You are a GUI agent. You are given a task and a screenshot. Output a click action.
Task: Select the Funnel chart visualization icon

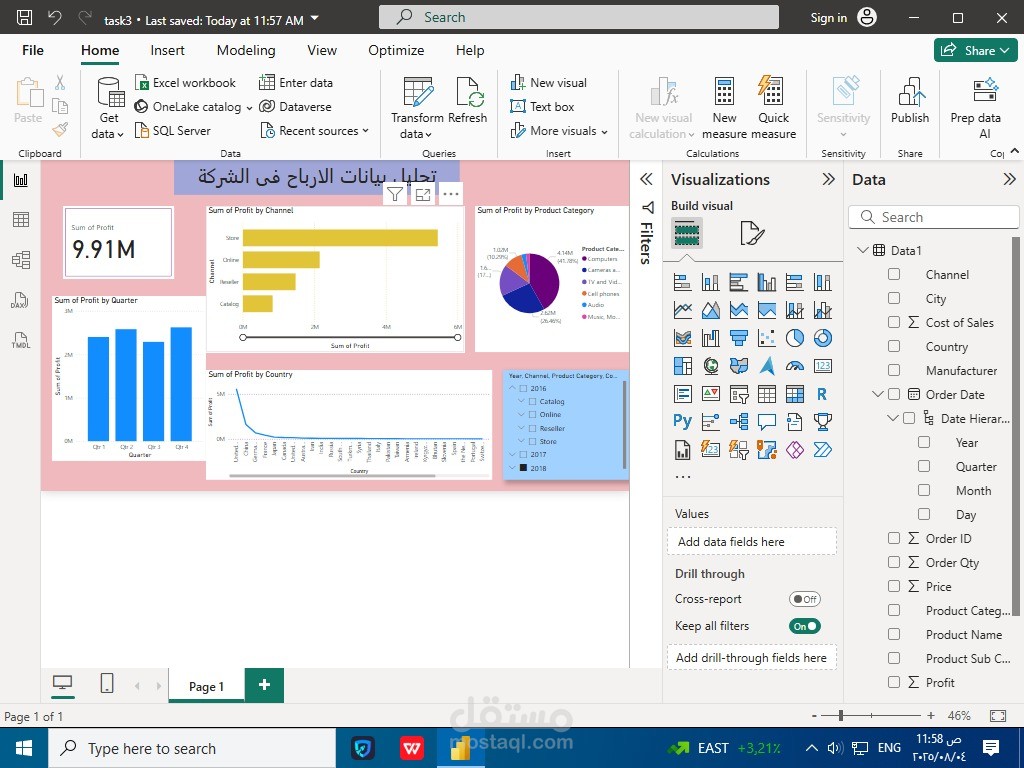[739, 338]
